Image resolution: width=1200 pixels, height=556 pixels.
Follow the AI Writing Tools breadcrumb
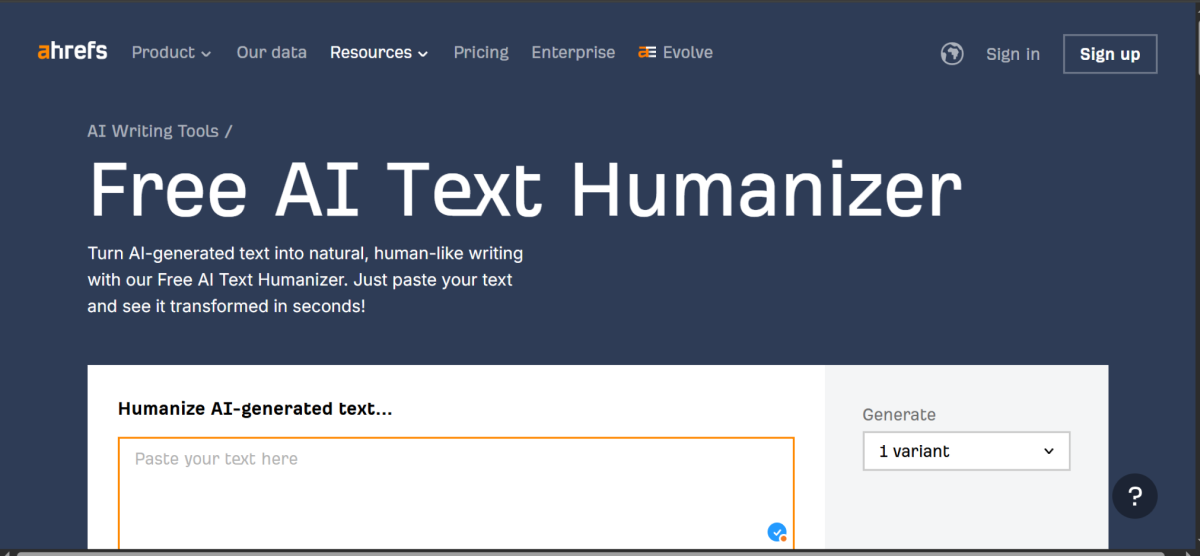pos(153,131)
